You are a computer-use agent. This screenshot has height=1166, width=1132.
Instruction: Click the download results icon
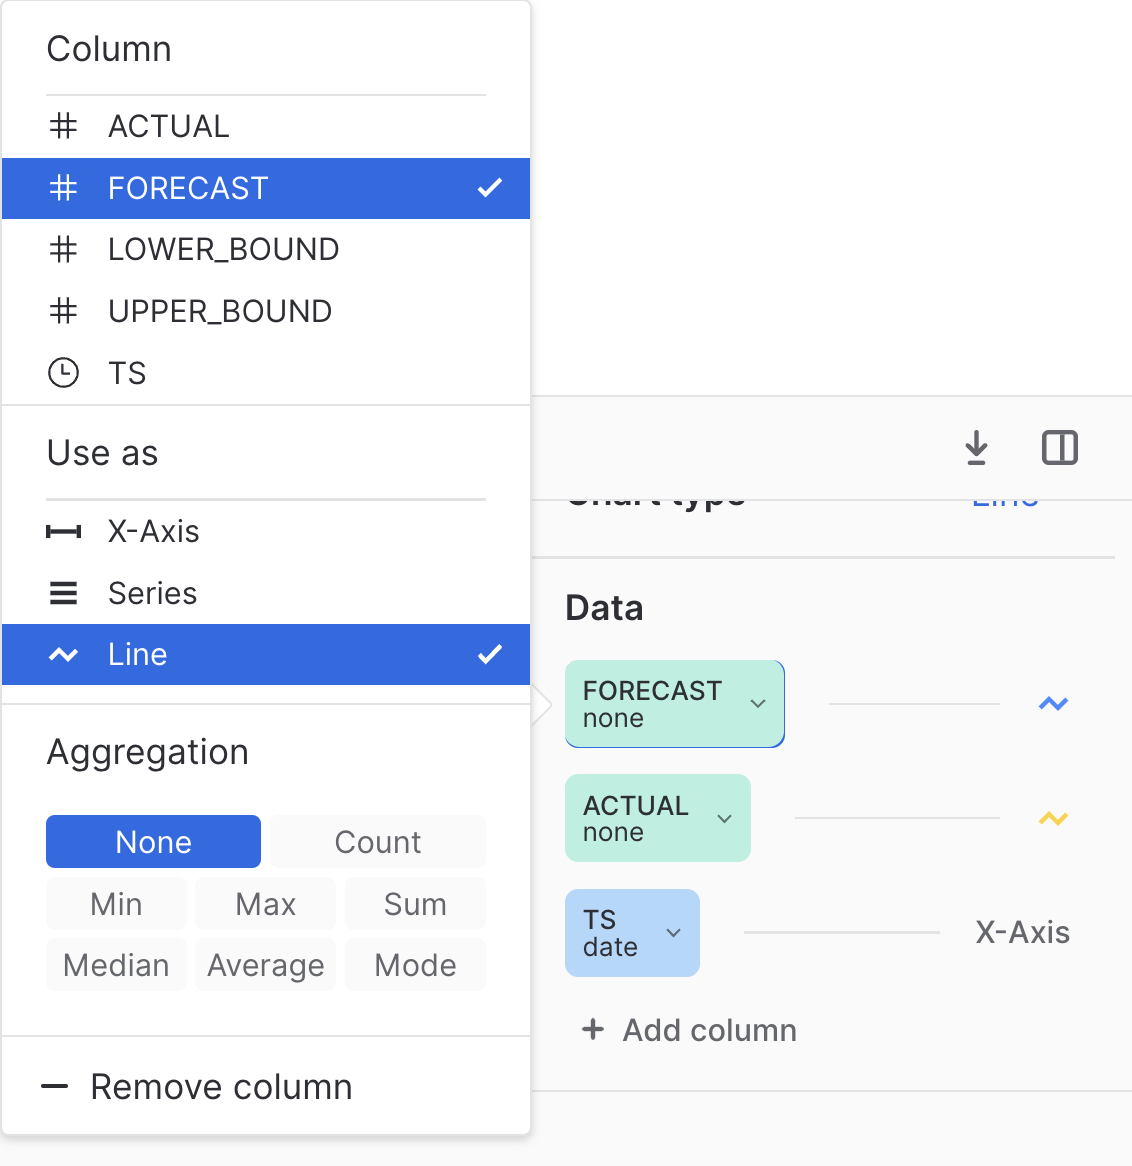click(976, 448)
